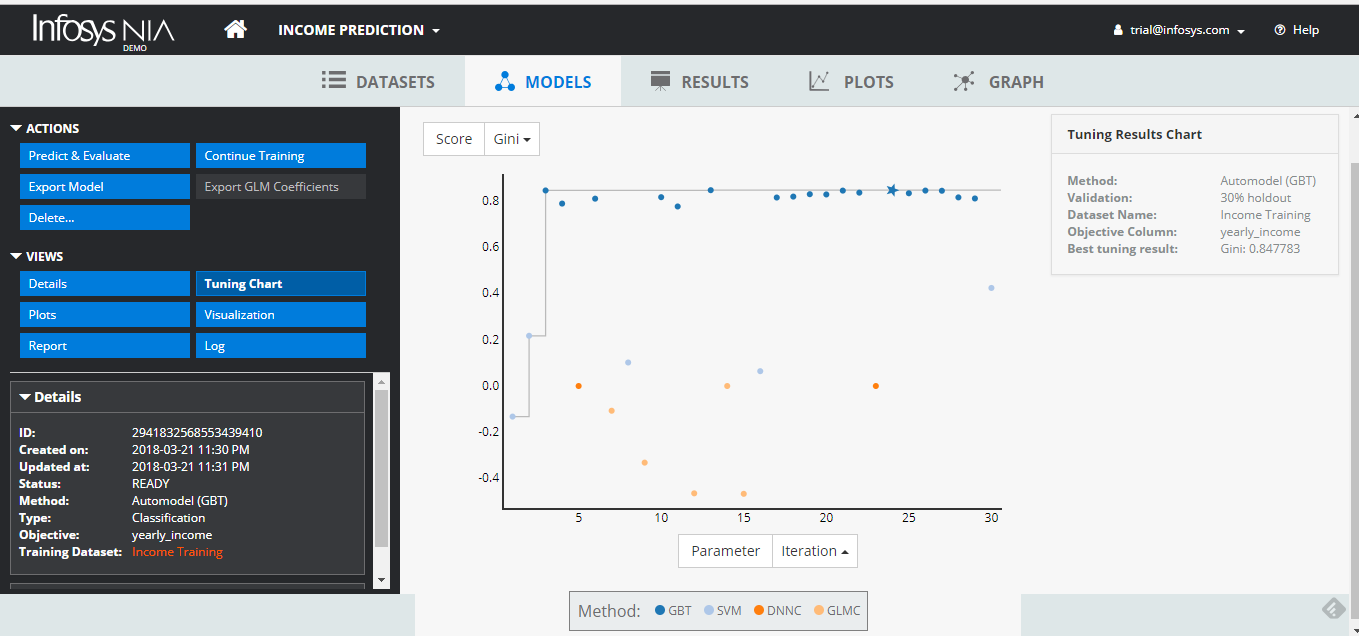Image resolution: width=1359 pixels, height=636 pixels.
Task: Click the Results presentation icon
Action: click(659, 81)
